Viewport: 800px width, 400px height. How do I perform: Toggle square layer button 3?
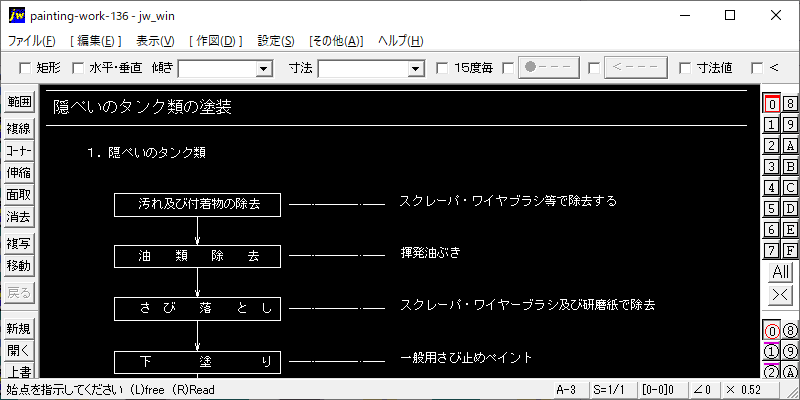(x=772, y=166)
